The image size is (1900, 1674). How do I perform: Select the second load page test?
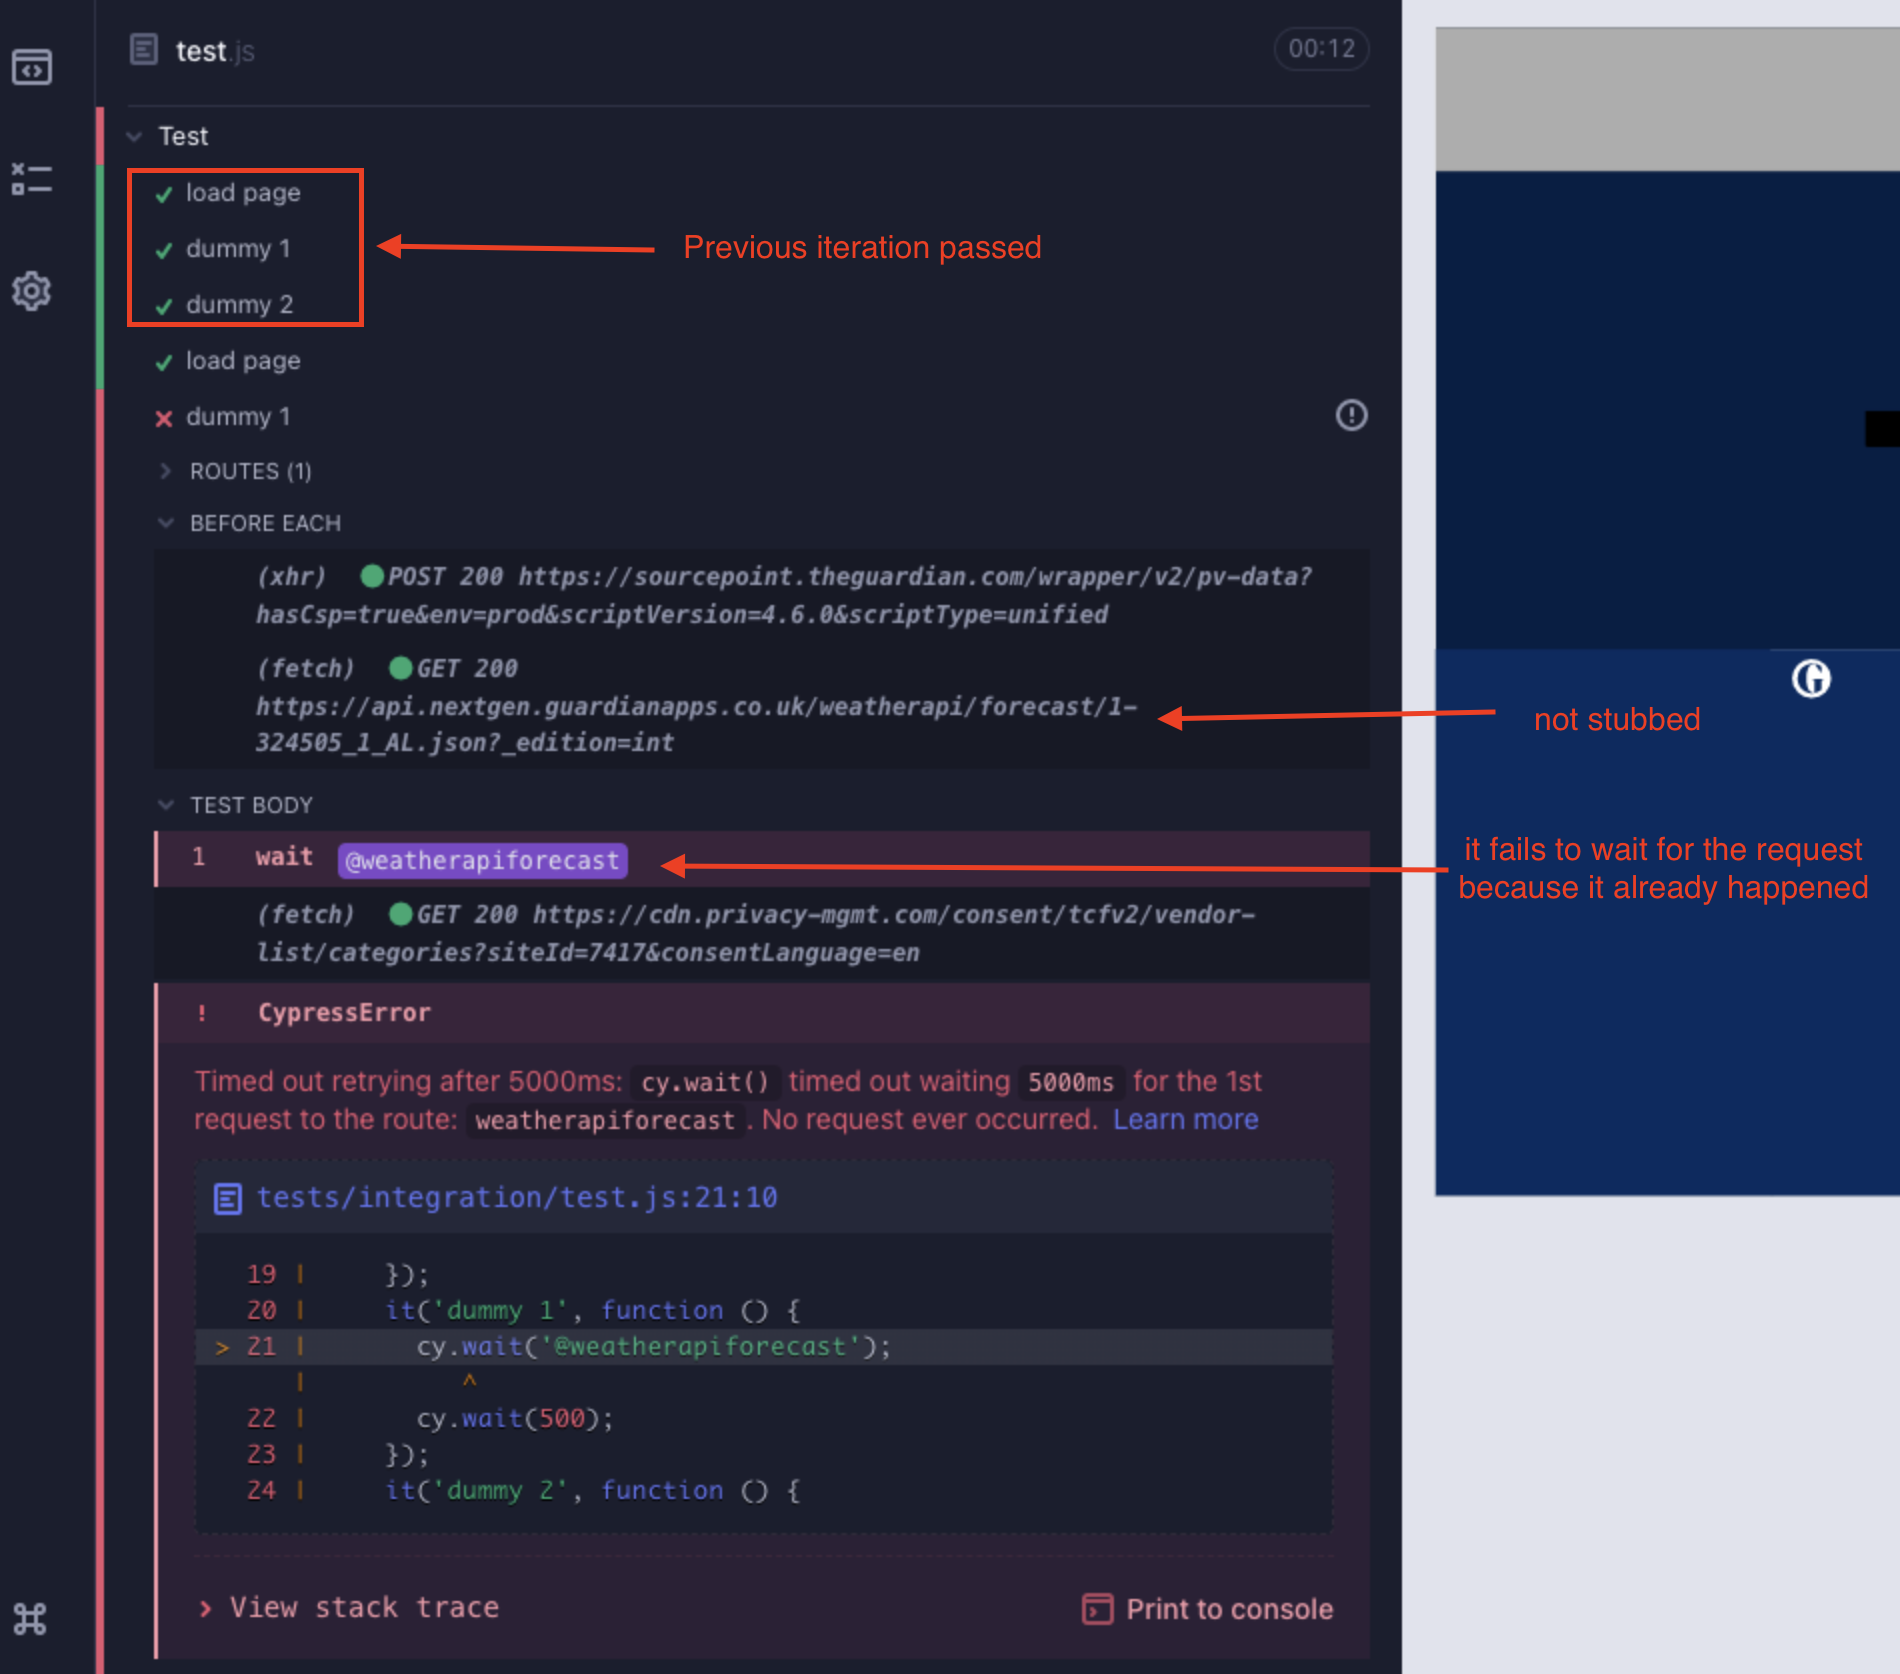pyautogui.click(x=243, y=360)
